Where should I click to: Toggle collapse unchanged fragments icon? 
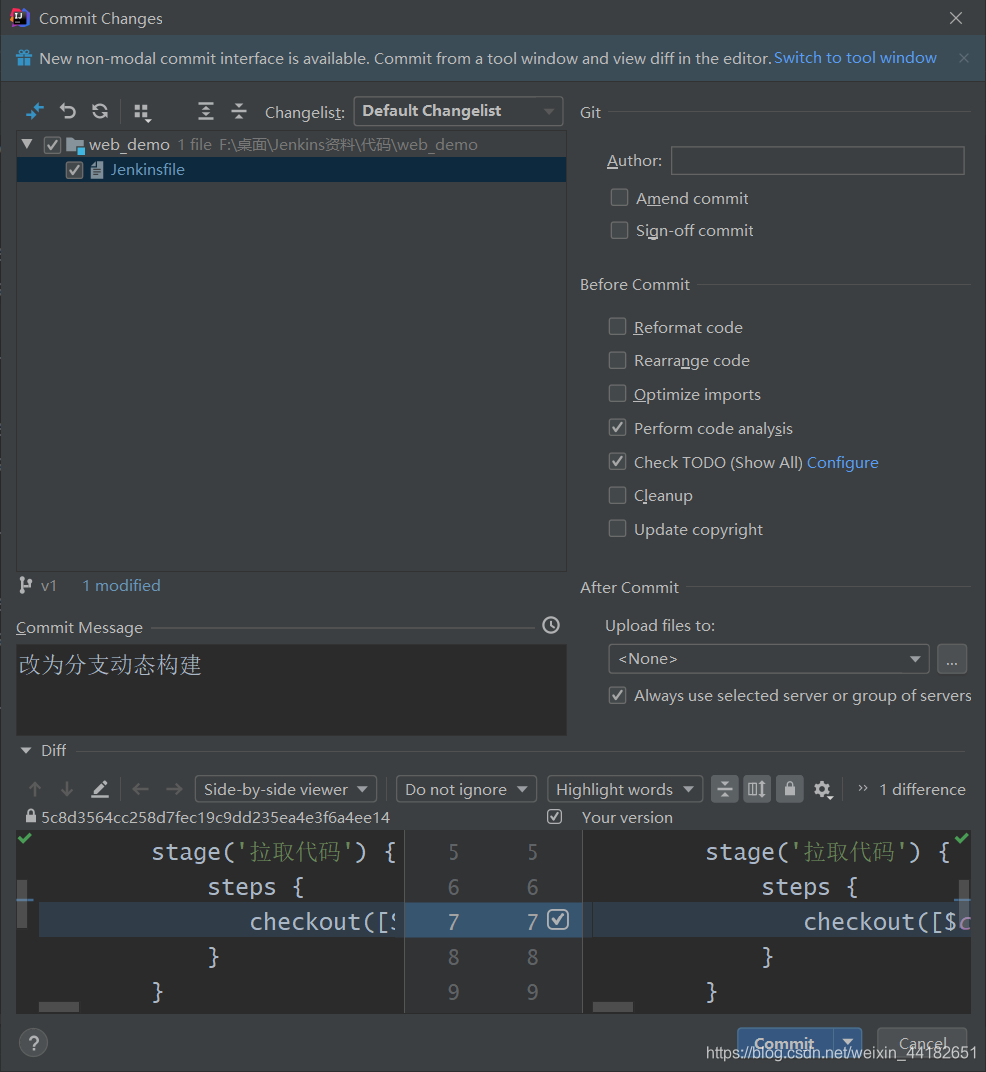725,789
